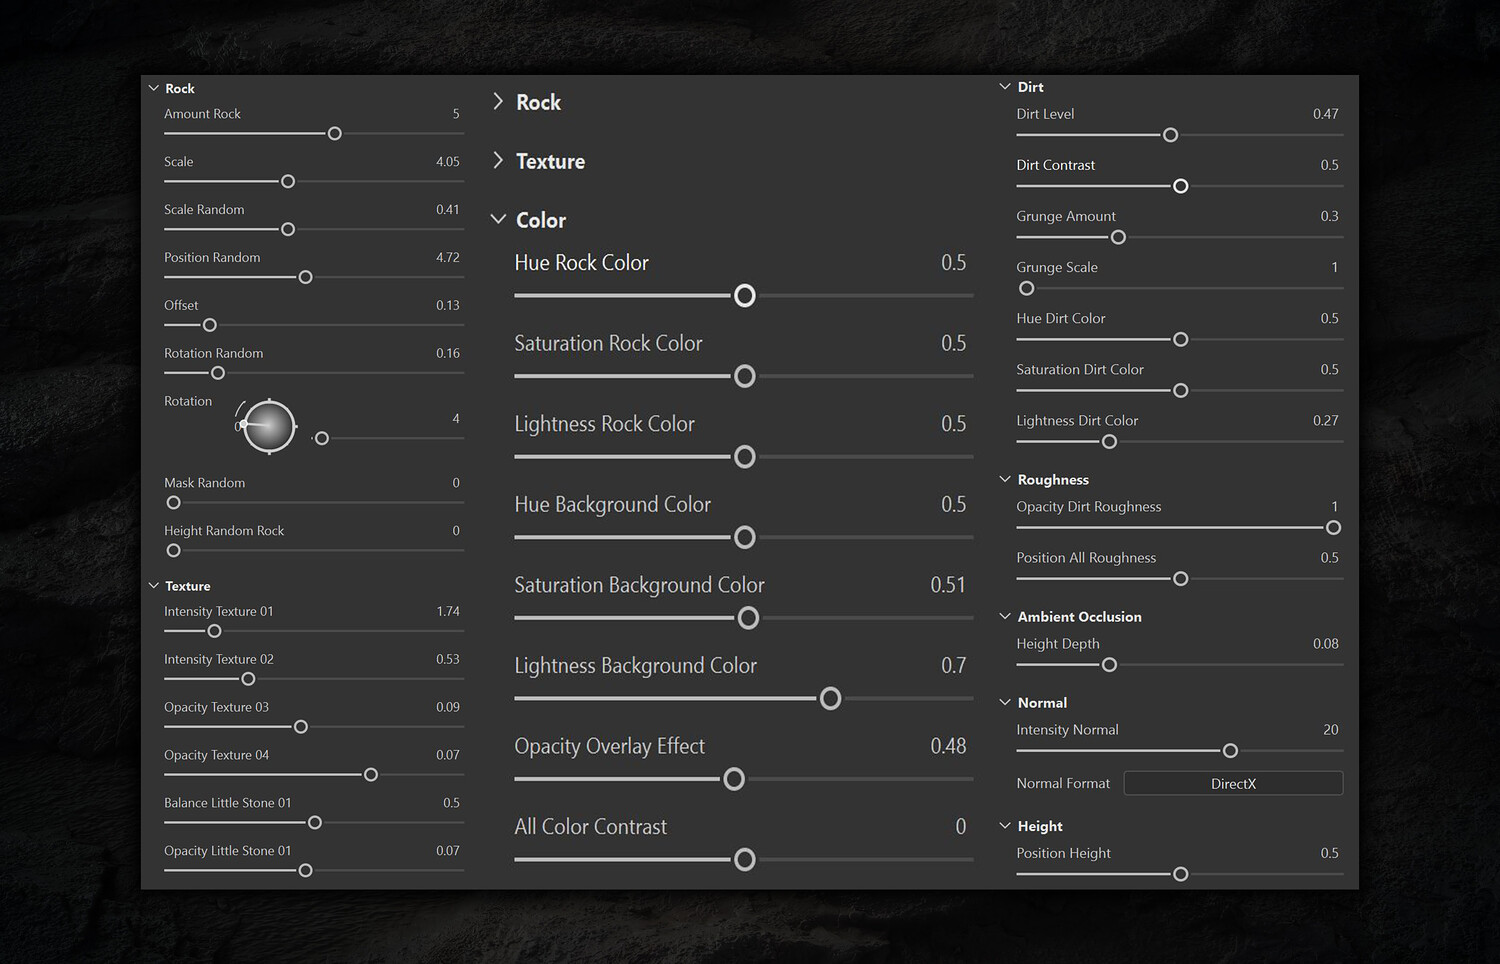
Task: Click the Hue Rock Color slider handle
Action: [x=745, y=296]
